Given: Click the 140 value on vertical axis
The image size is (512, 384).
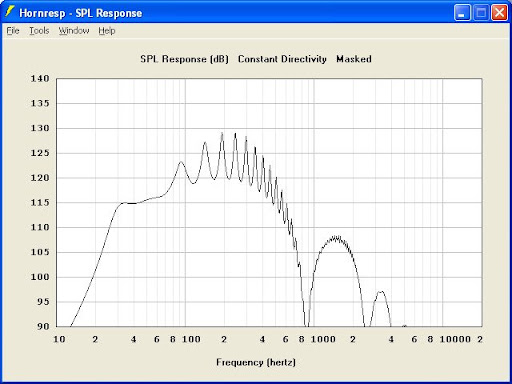Looking at the screenshot, I should click(x=40, y=79).
